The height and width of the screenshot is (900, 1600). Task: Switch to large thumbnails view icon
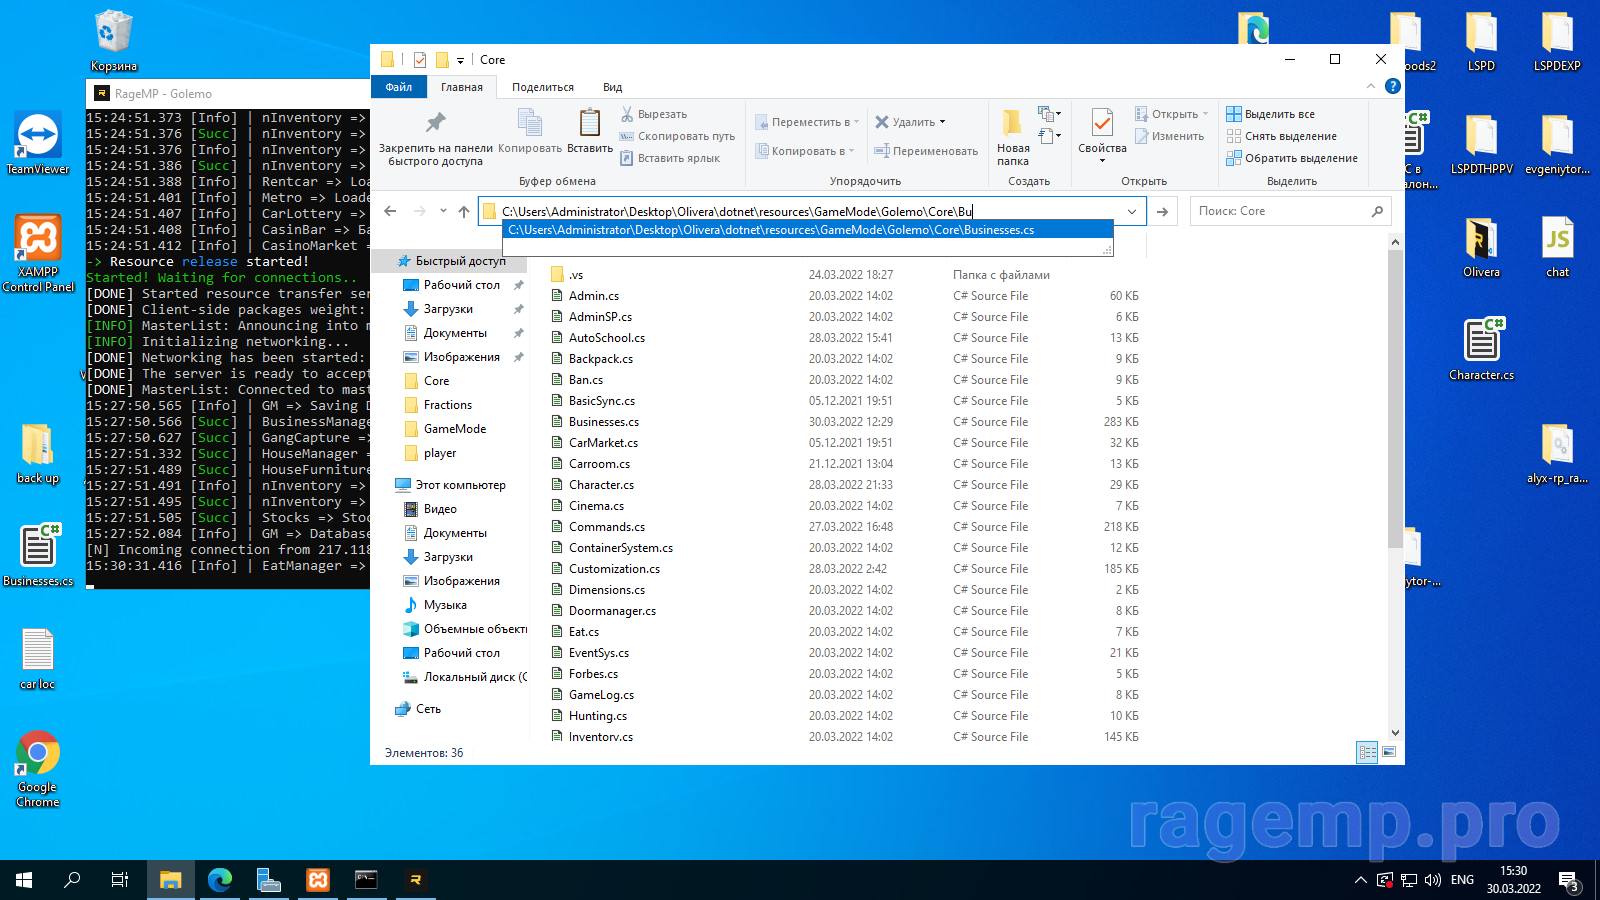point(1389,752)
